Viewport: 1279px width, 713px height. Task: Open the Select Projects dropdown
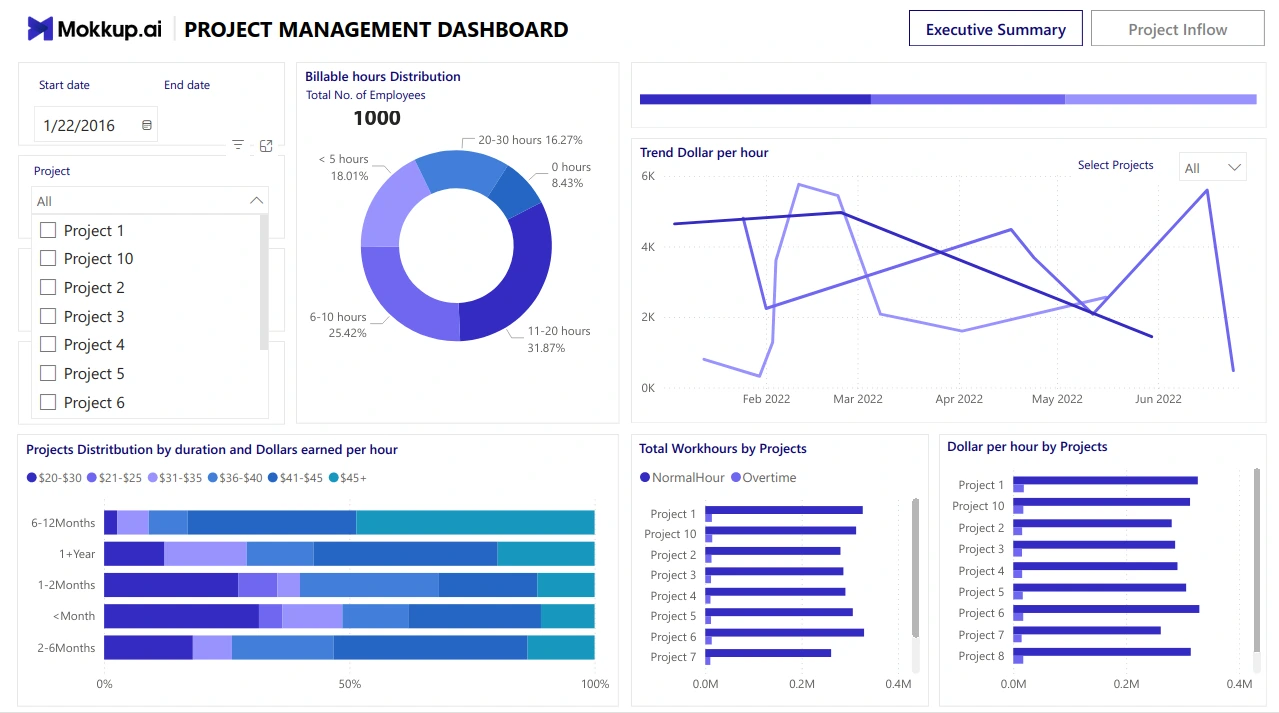pos(1213,167)
